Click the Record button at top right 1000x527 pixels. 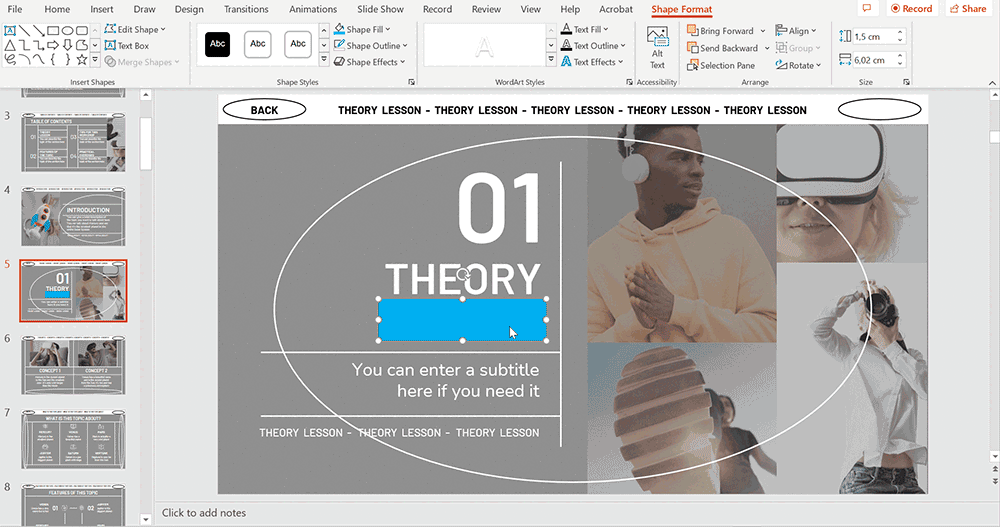[x=910, y=9]
